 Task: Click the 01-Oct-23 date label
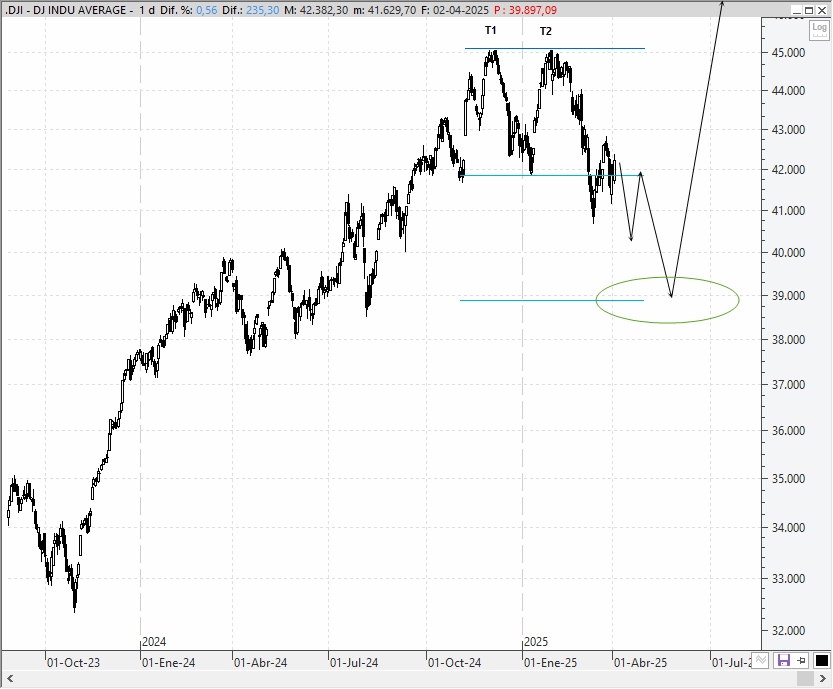[x=73, y=663]
